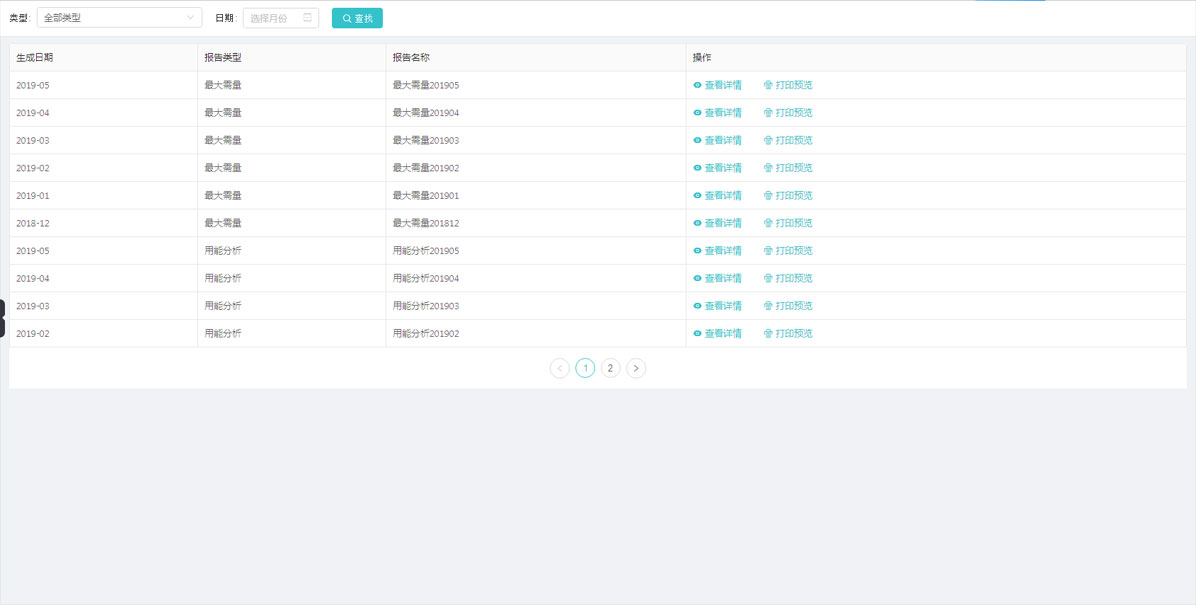Click eye icon for 最大需量201903 row
The image size is (1196, 605).
(697, 140)
